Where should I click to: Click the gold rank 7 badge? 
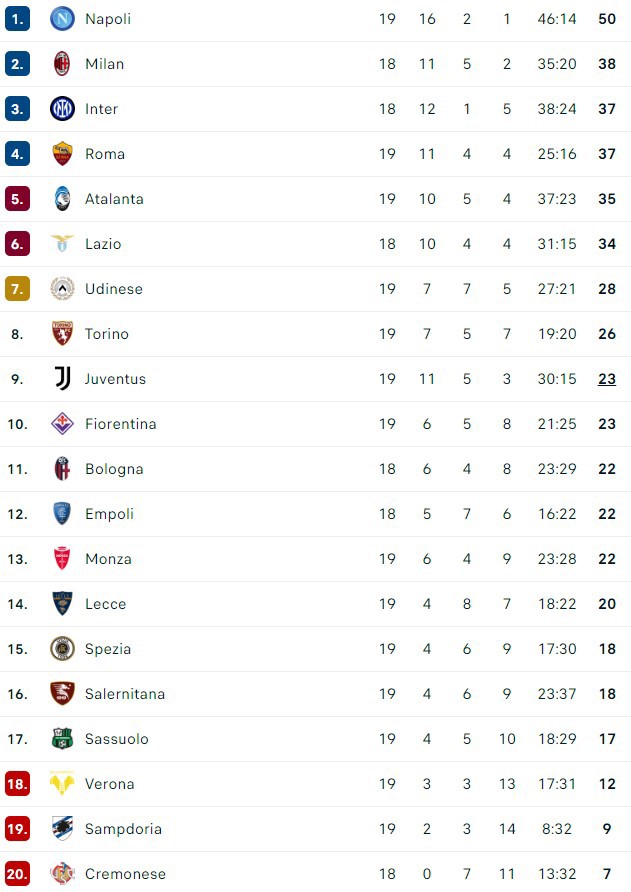point(17,289)
